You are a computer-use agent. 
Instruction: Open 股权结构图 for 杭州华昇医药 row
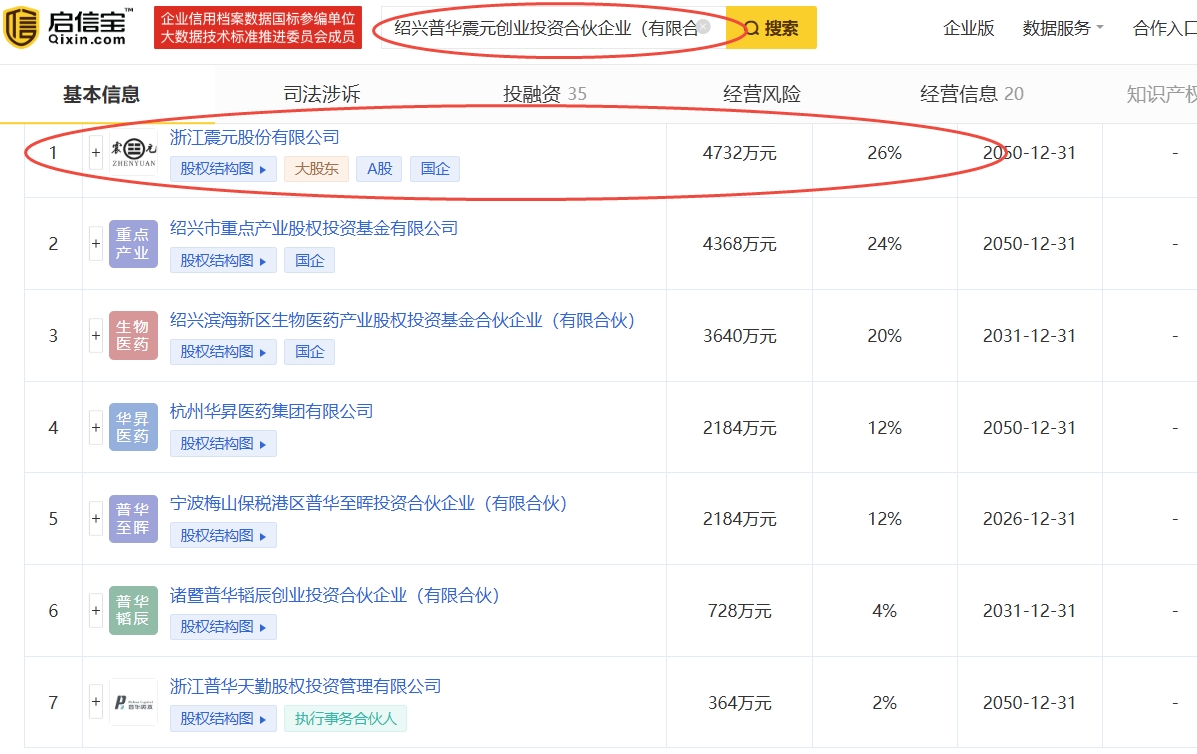[223, 443]
